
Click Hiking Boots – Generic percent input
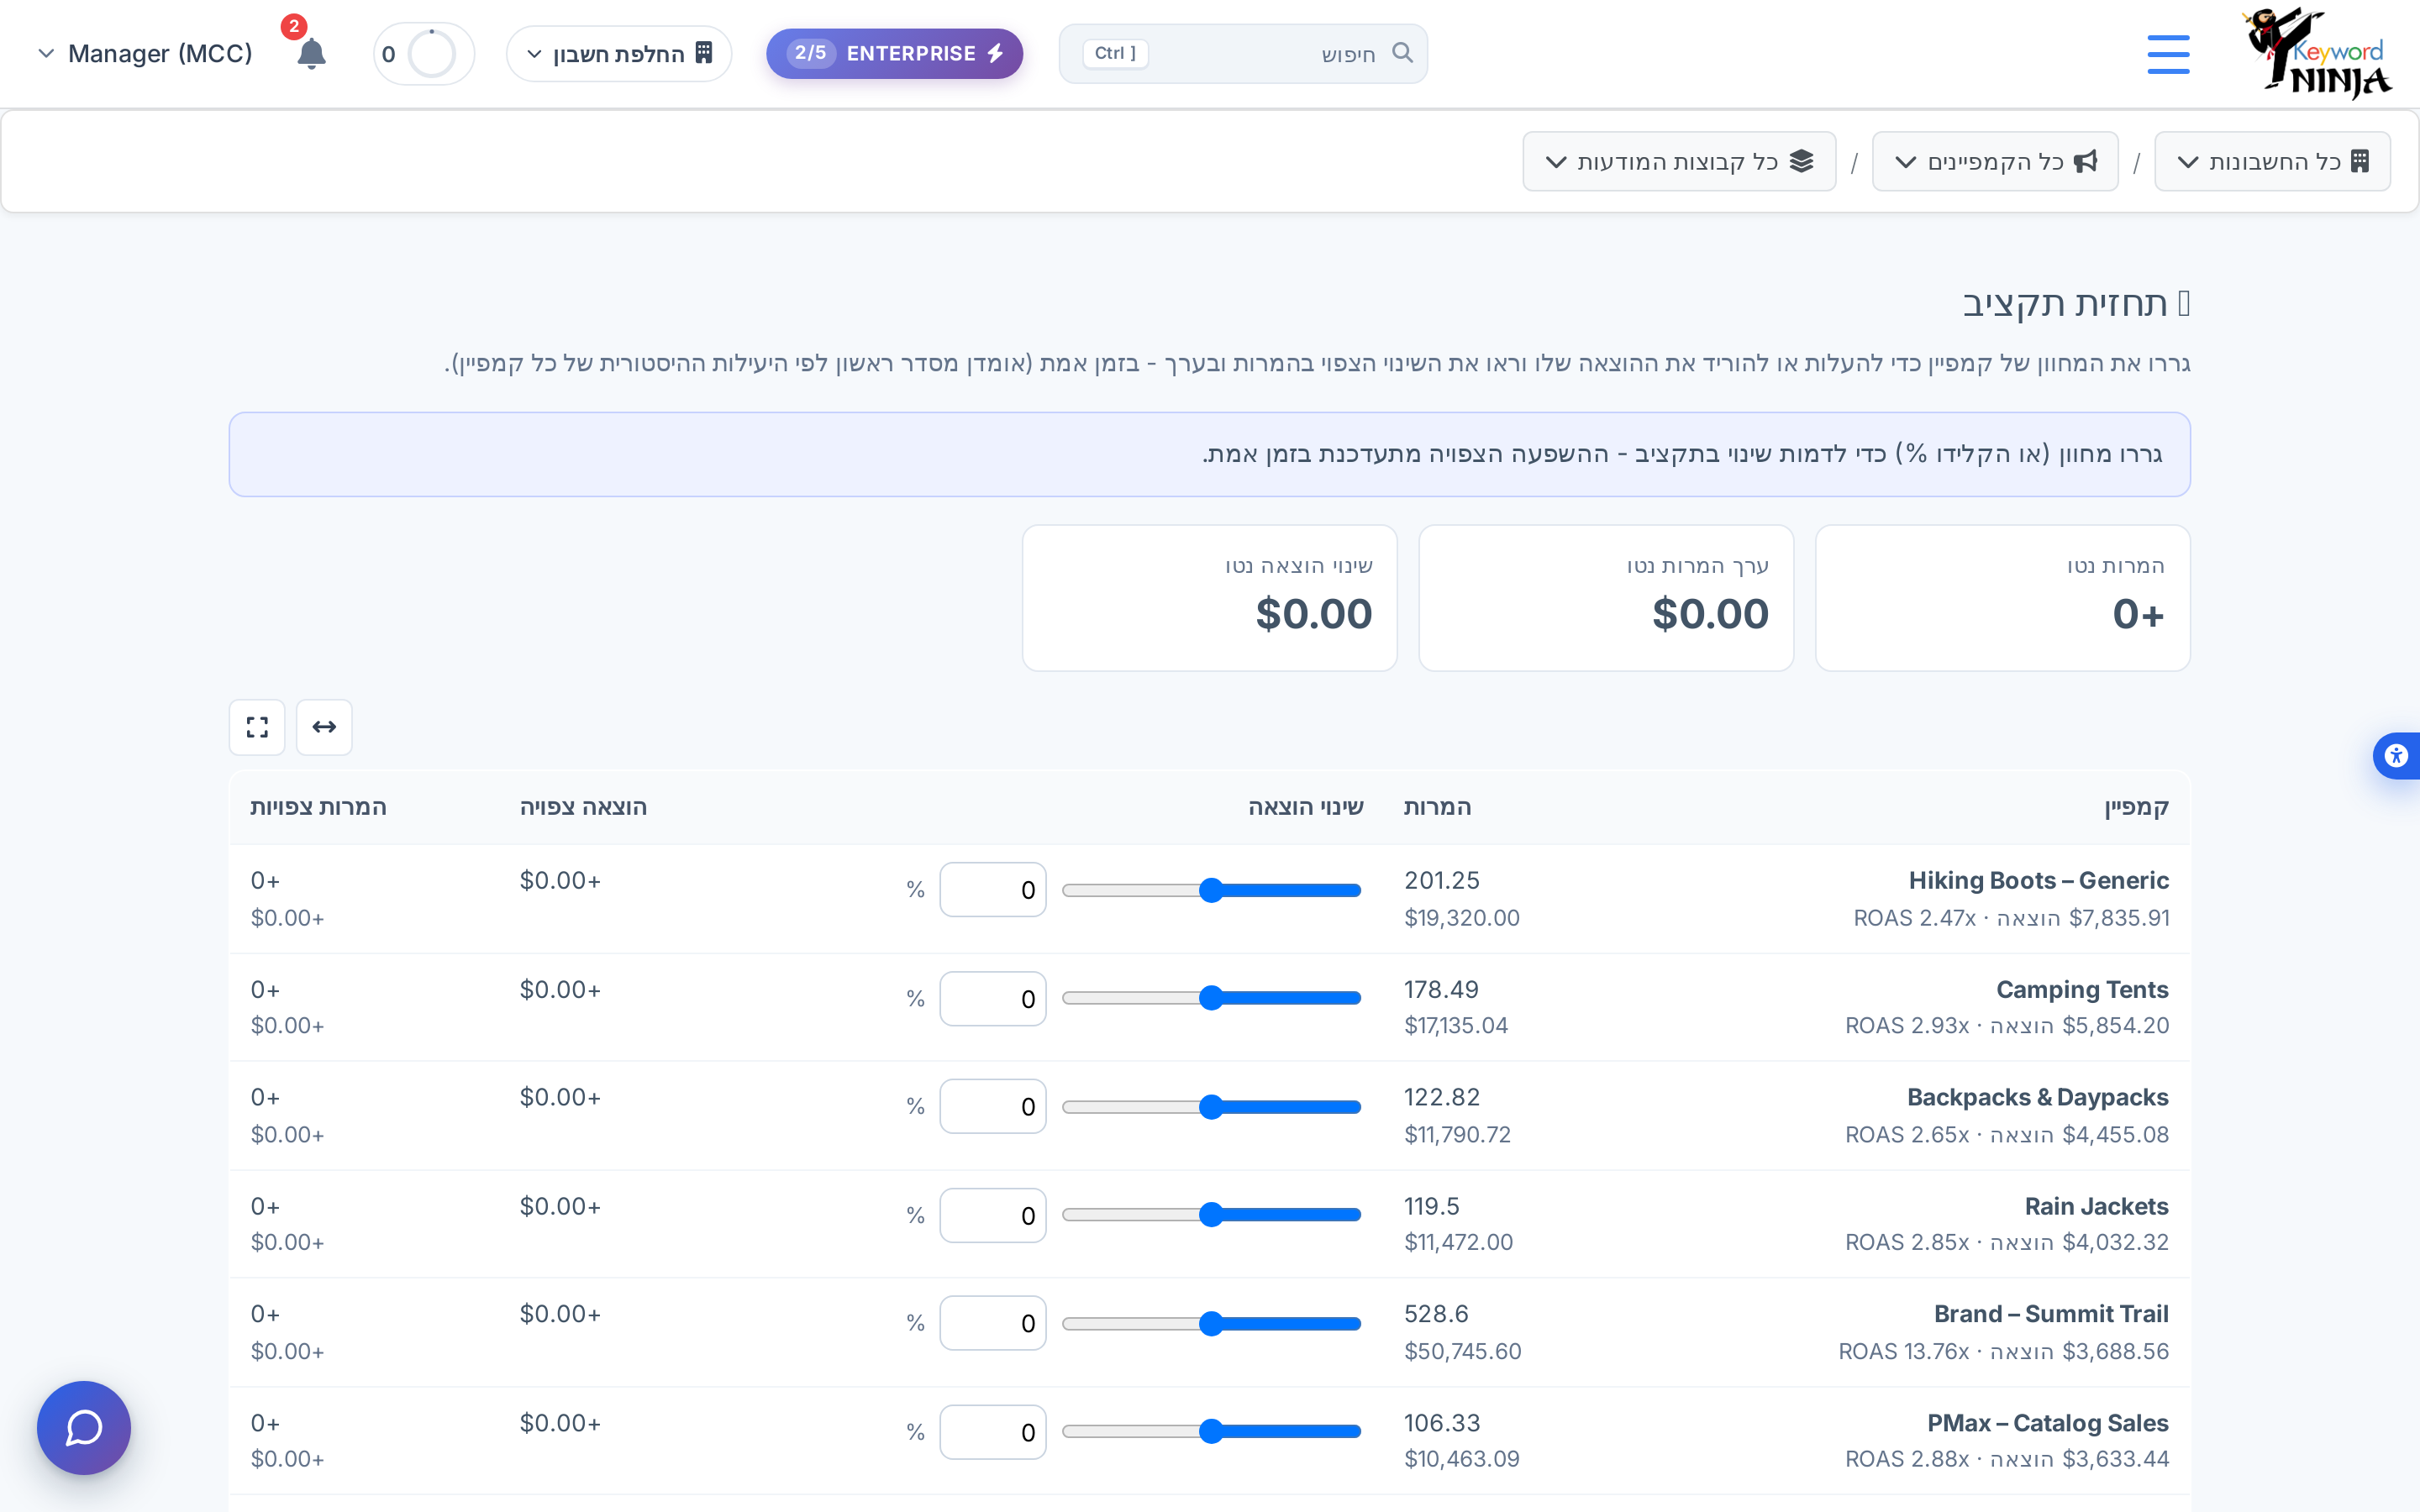click(x=993, y=890)
